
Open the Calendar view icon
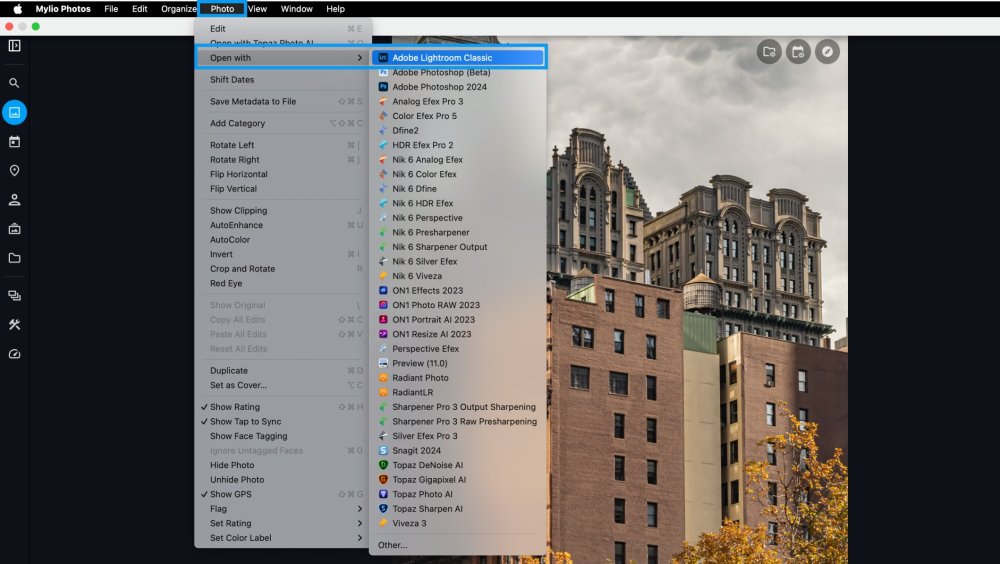14,142
